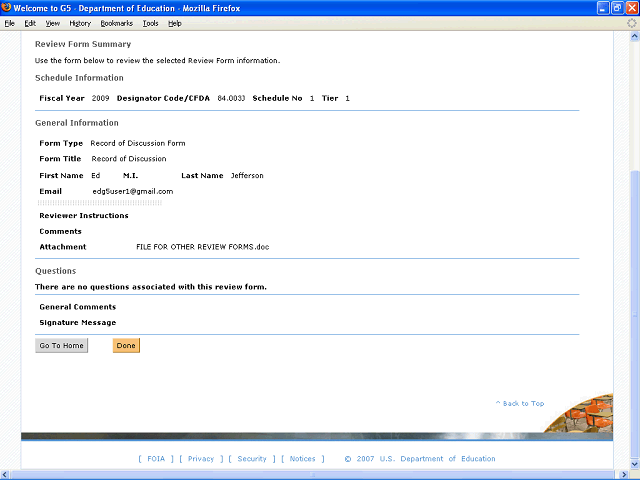Open the View menu

pyautogui.click(x=53, y=24)
